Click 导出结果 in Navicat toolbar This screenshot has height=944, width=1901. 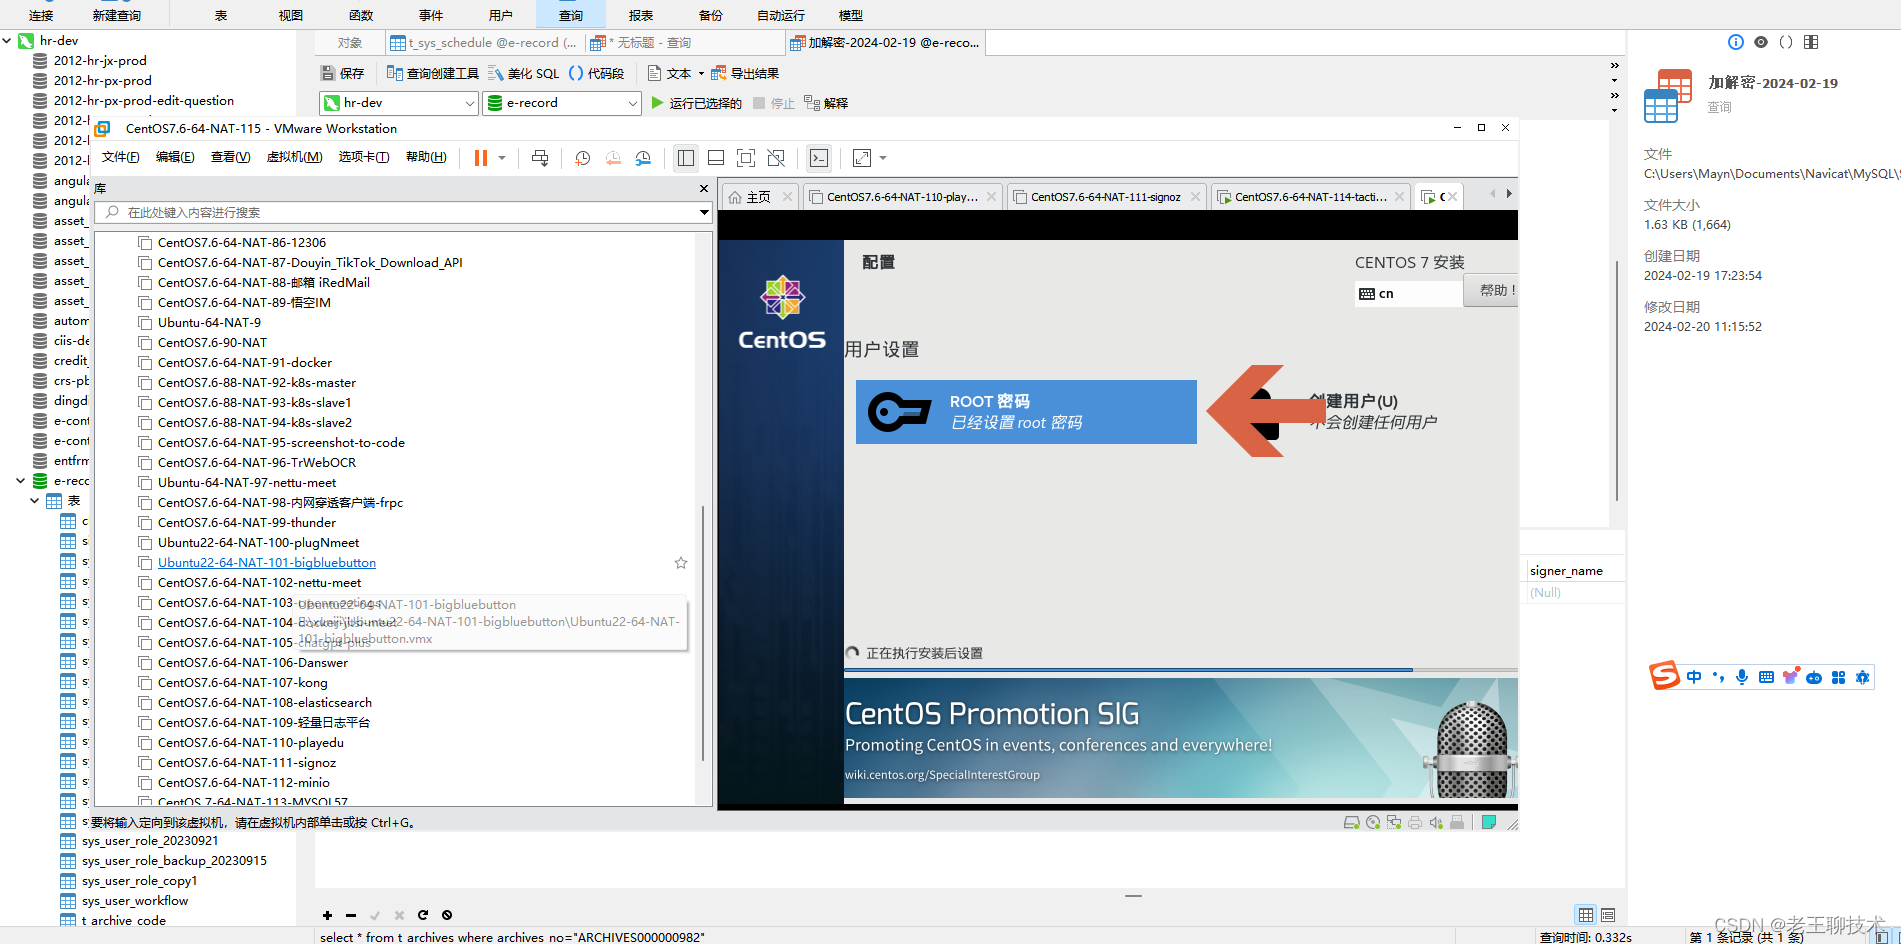(745, 73)
